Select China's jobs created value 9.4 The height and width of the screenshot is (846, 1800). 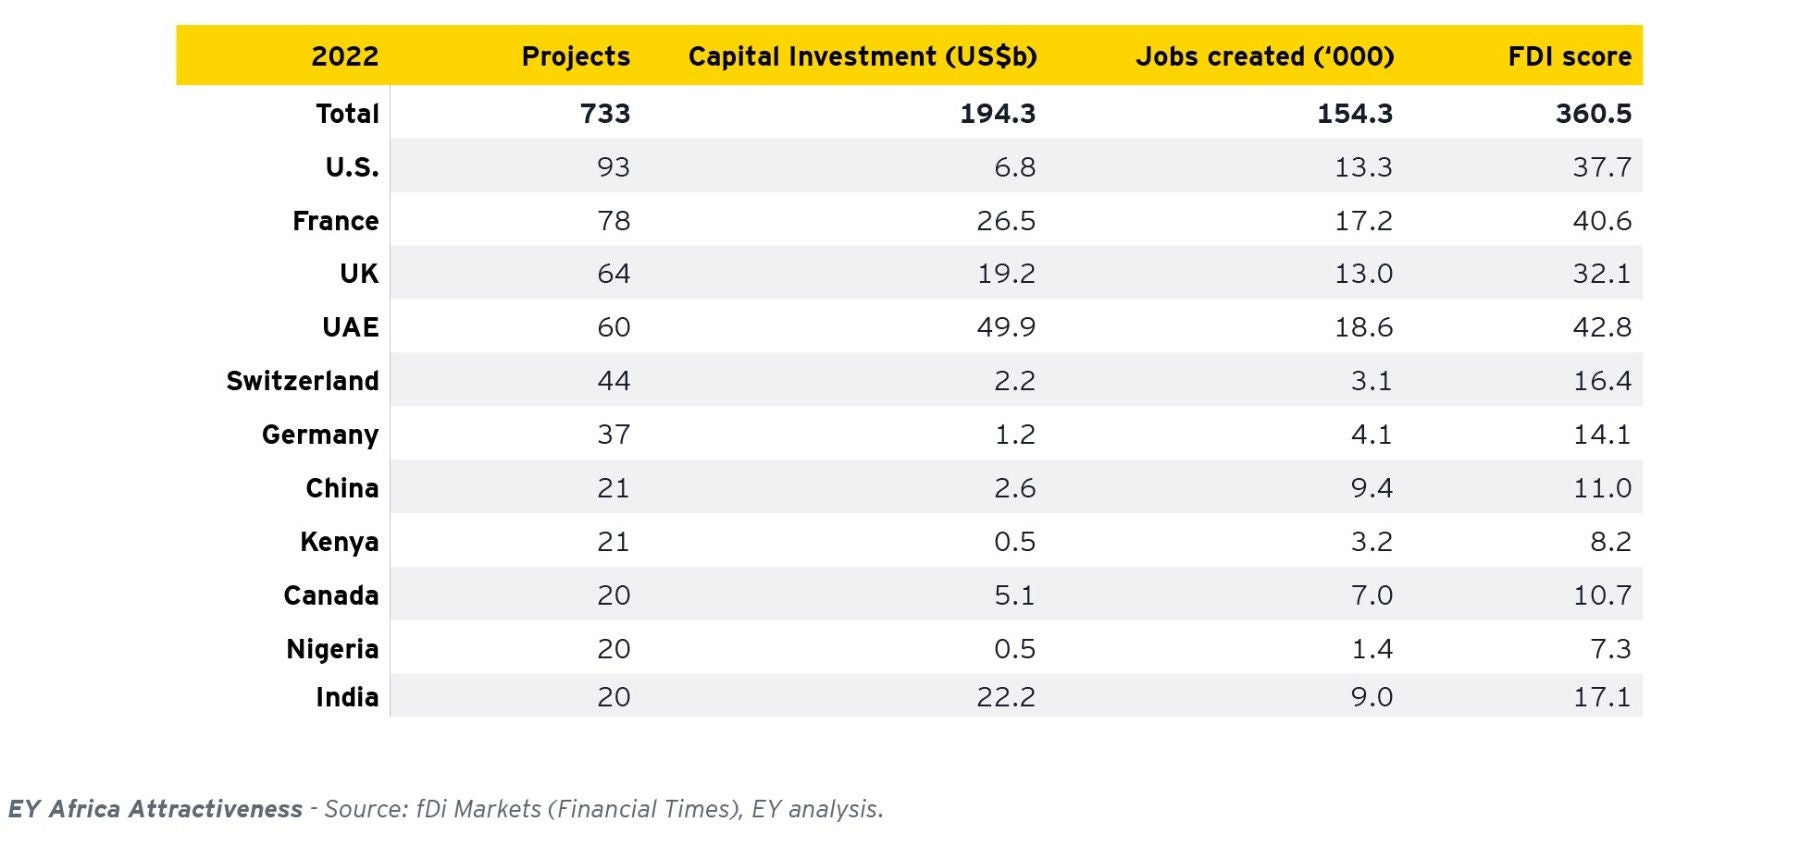[1371, 488]
